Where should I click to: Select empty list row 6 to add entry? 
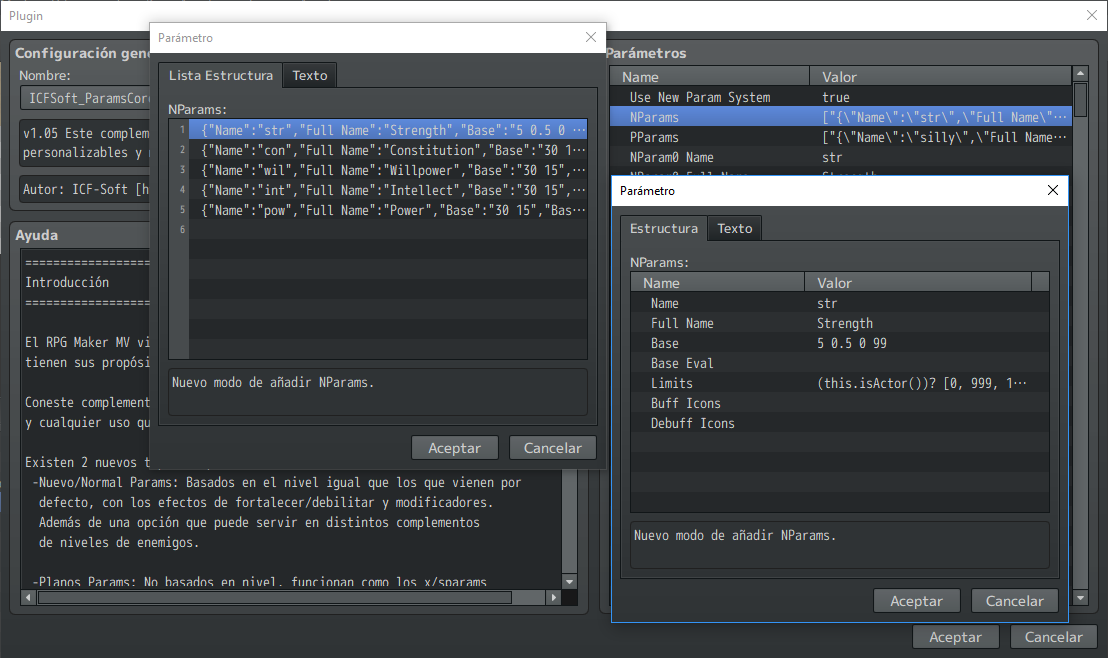[x=387, y=230]
